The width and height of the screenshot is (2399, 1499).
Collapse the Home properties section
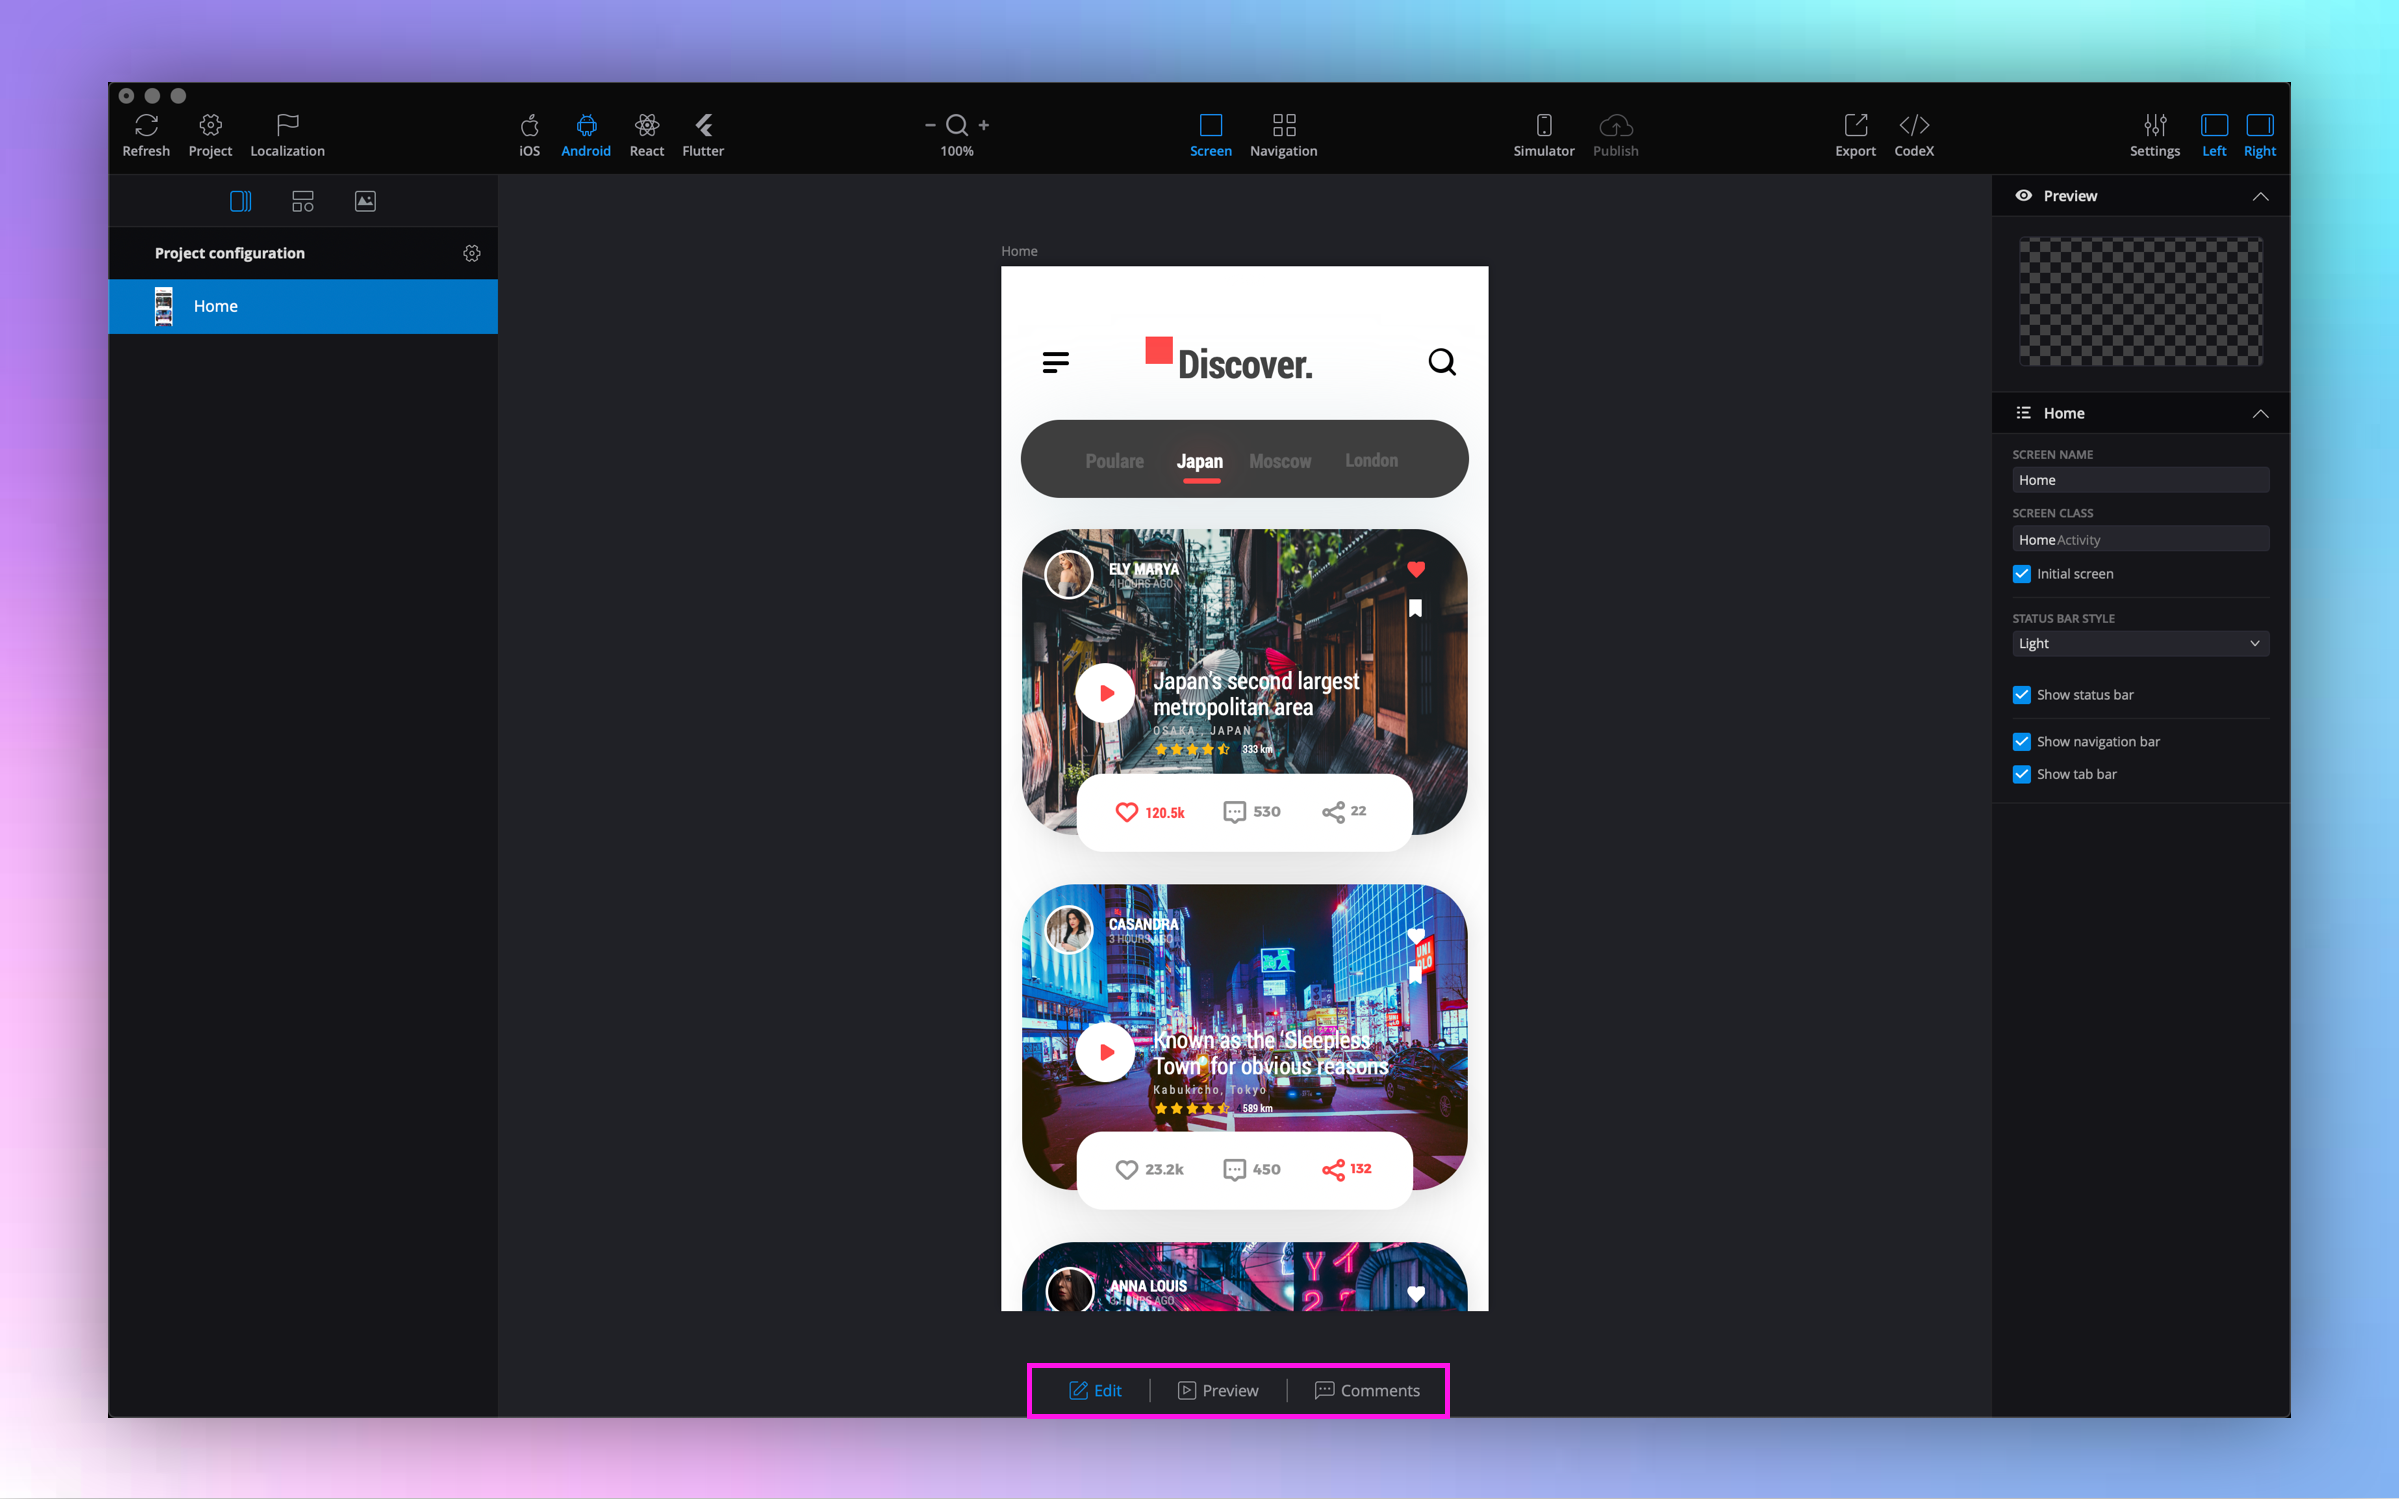(x=2260, y=414)
